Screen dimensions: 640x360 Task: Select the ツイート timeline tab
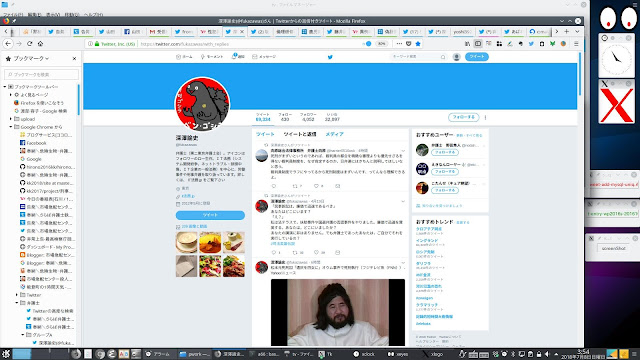point(265,134)
